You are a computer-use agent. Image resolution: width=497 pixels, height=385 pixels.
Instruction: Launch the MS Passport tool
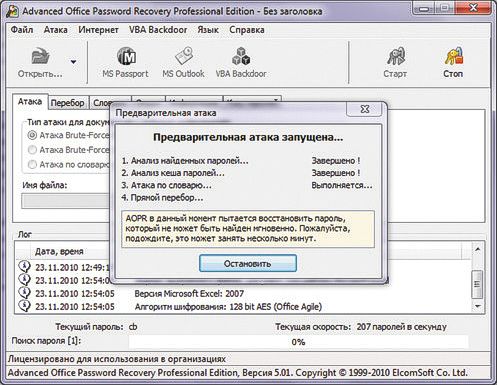(x=125, y=63)
